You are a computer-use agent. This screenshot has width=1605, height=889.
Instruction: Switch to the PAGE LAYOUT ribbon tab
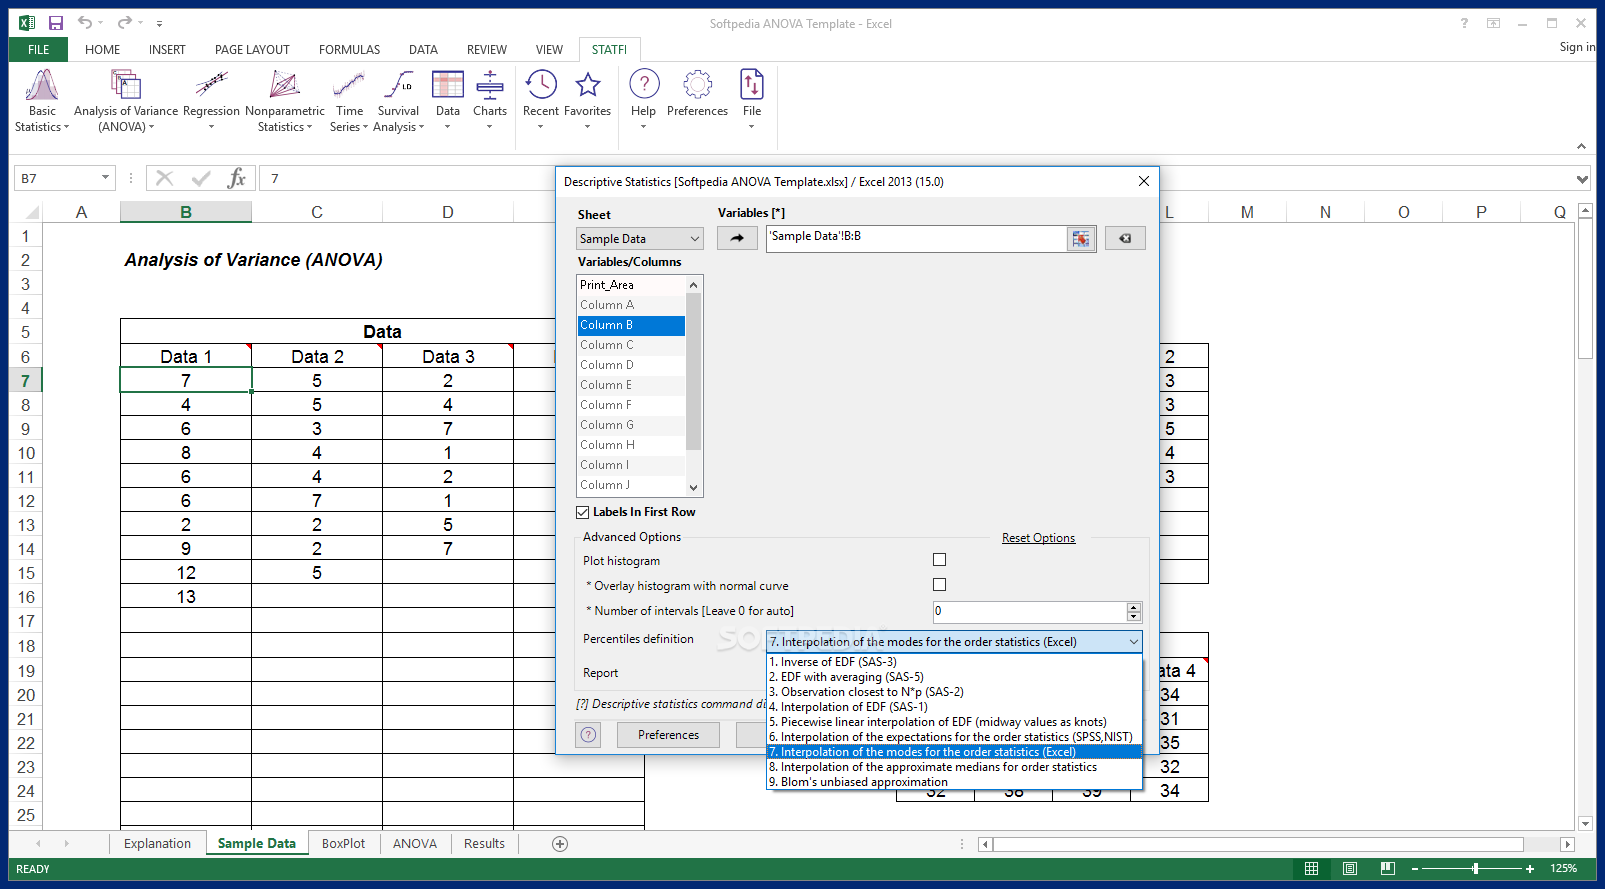point(252,49)
